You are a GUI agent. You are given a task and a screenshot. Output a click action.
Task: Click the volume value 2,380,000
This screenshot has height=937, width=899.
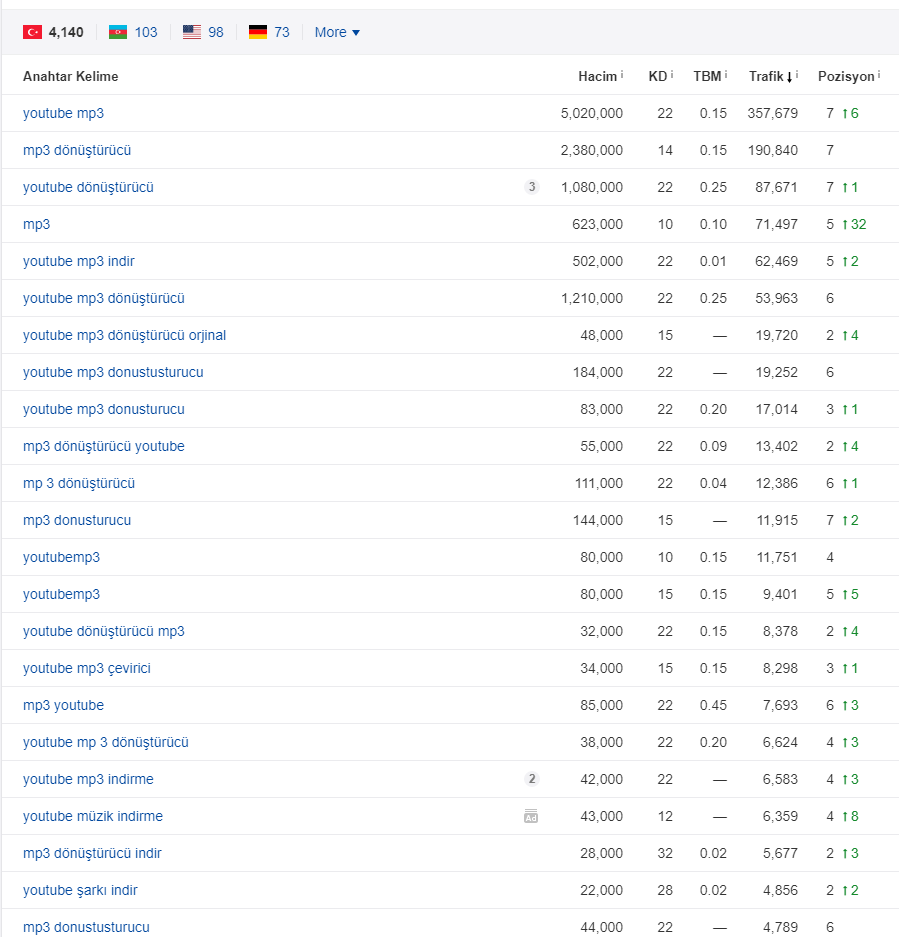point(592,150)
